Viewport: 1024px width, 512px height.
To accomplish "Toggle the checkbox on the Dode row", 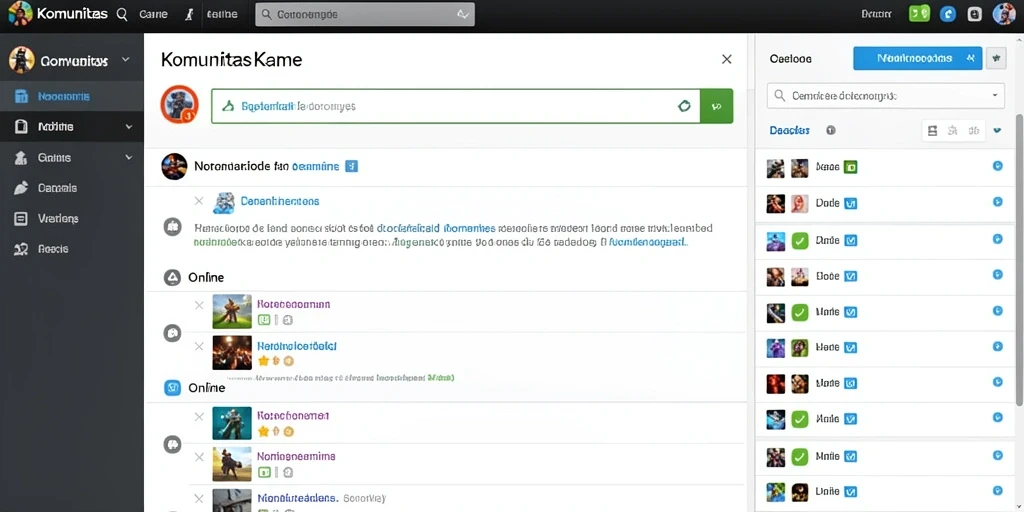I will pyautogui.click(x=850, y=204).
